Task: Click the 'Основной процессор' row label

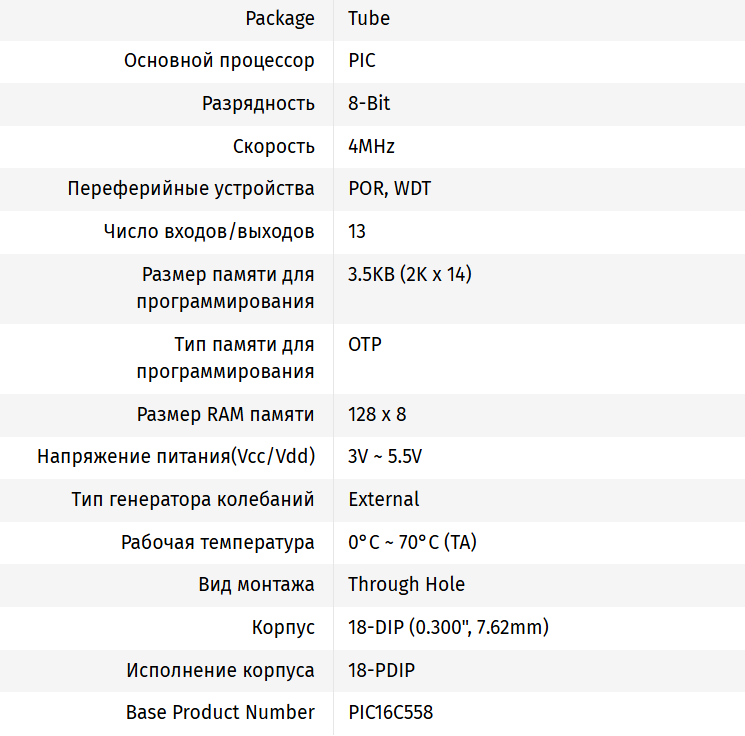Action: click(x=219, y=61)
